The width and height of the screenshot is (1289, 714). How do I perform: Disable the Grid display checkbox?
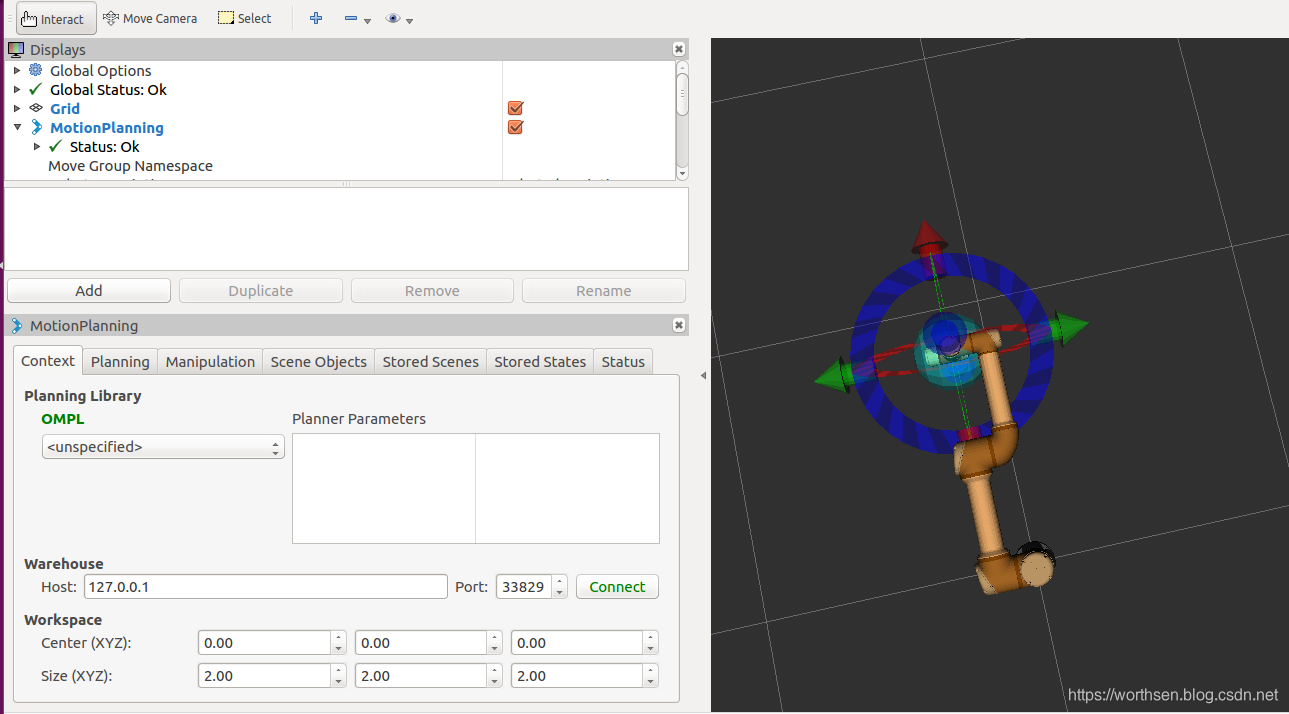pyautogui.click(x=516, y=108)
